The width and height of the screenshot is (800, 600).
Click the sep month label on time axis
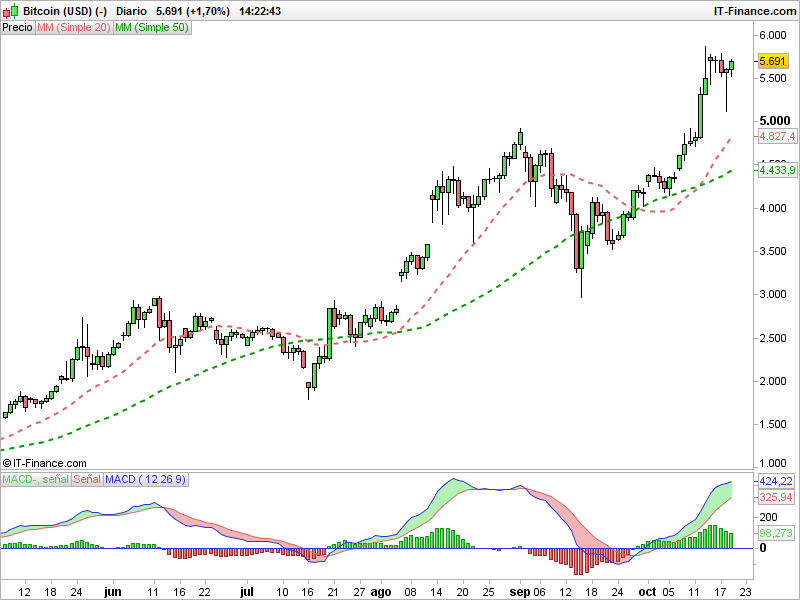coord(520,592)
